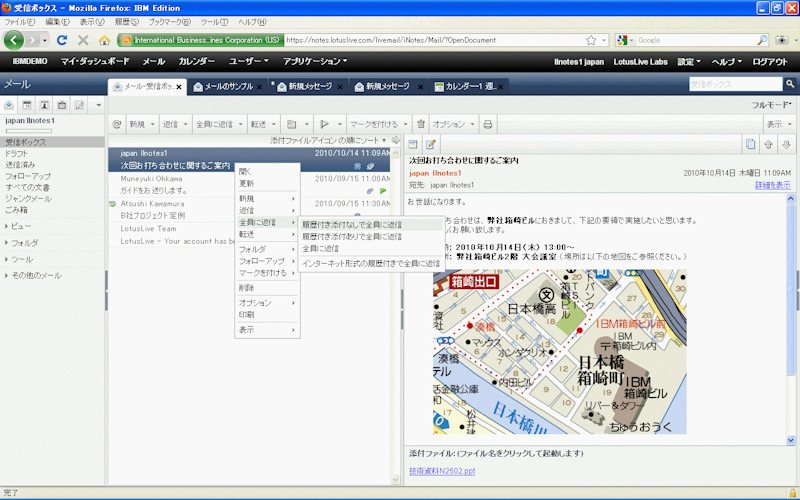The width and height of the screenshot is (800, 500).
Task: Open the 転送 toolbar dropdown arrow
Action: coord(274,124)
